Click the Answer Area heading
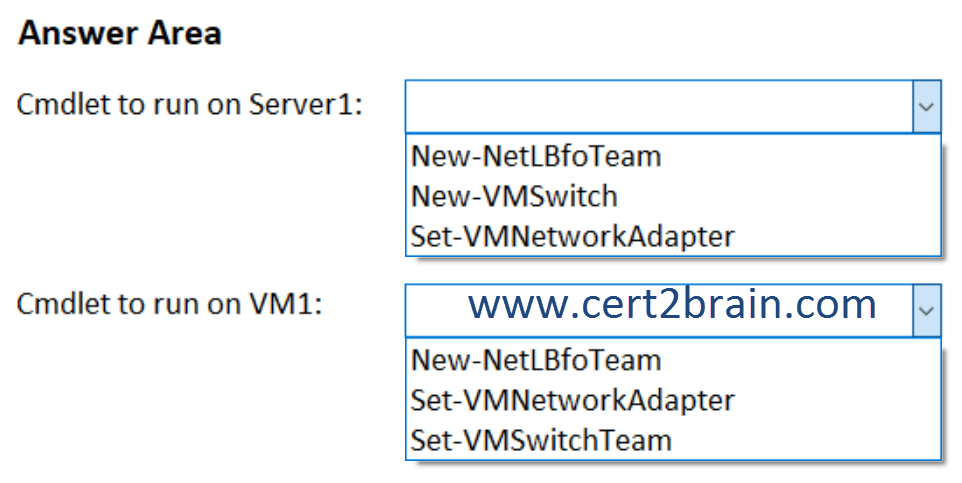 tap(120, 33)
